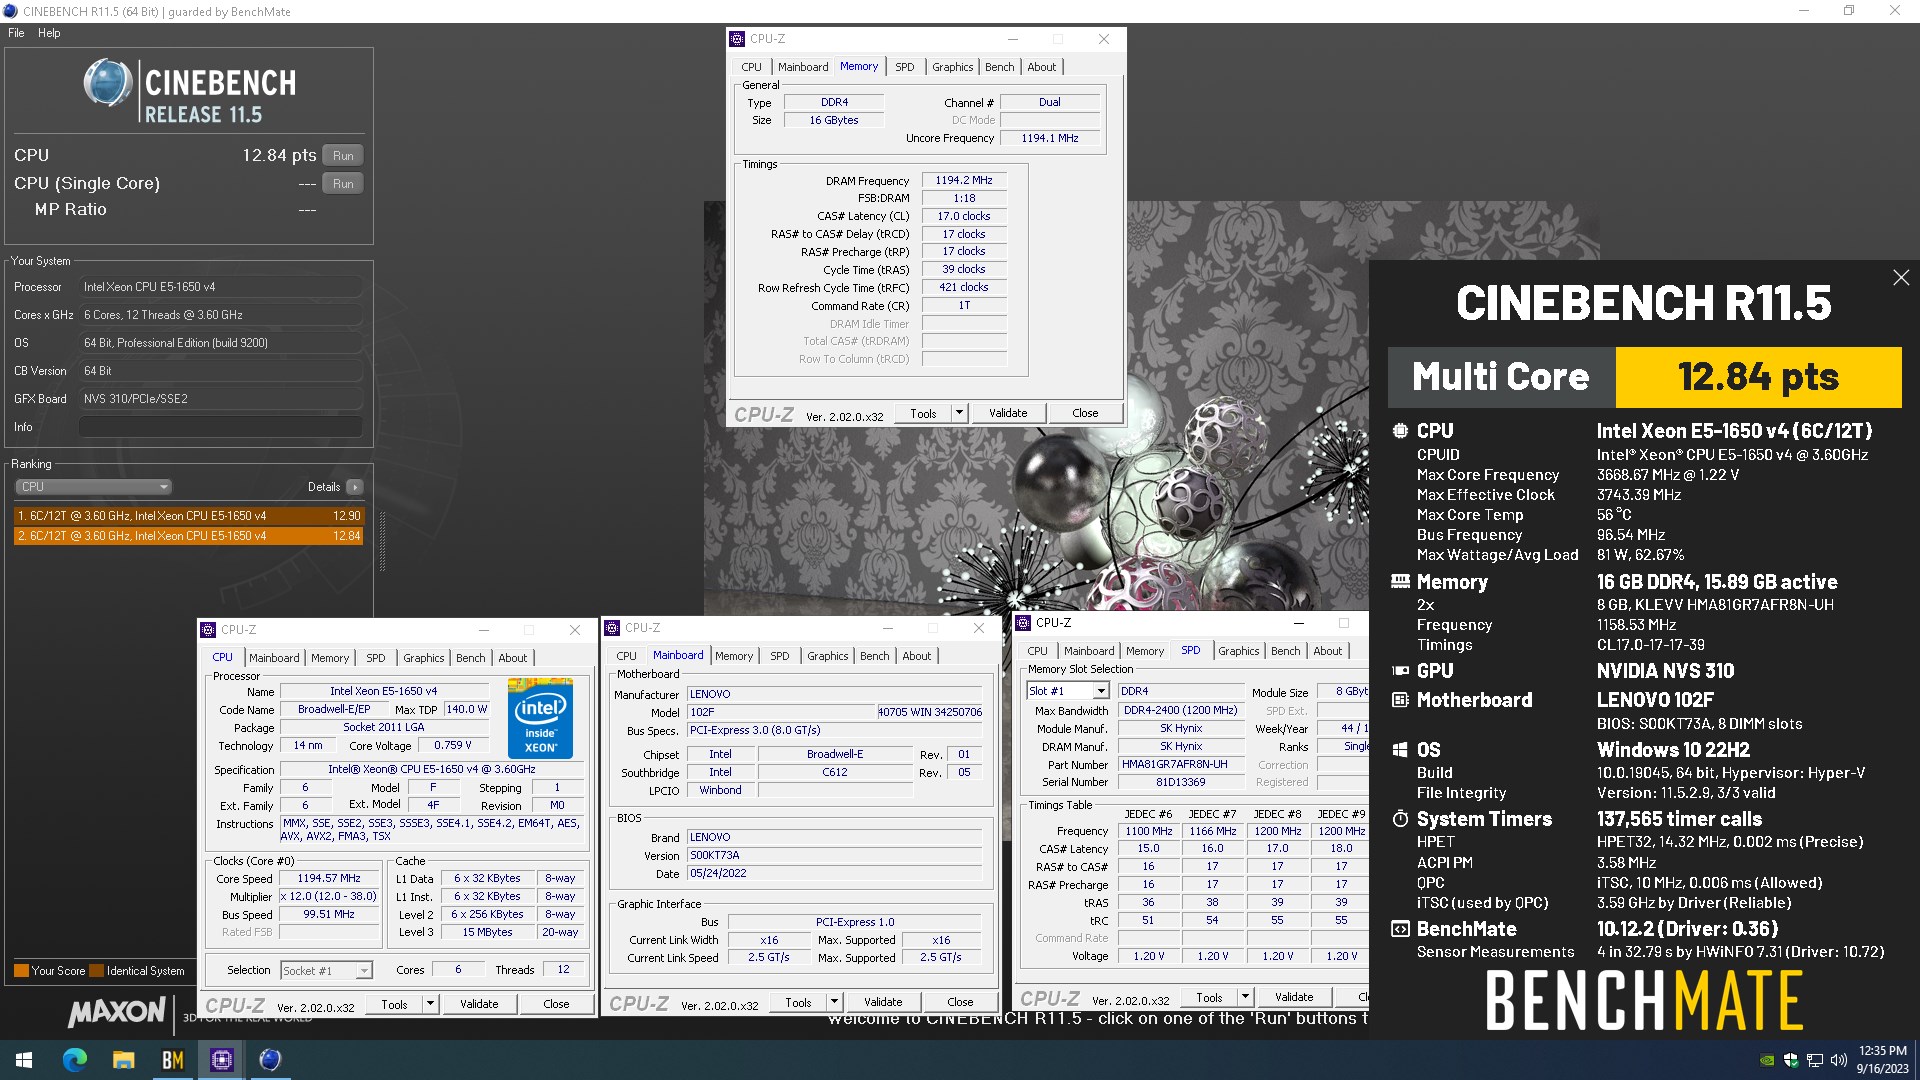Image resolution: width=1920 pixels, height=1080 pixels.
Task: Click the Max Bandwidth DDR4-2400 field
Action: [x=1181, y=711]
